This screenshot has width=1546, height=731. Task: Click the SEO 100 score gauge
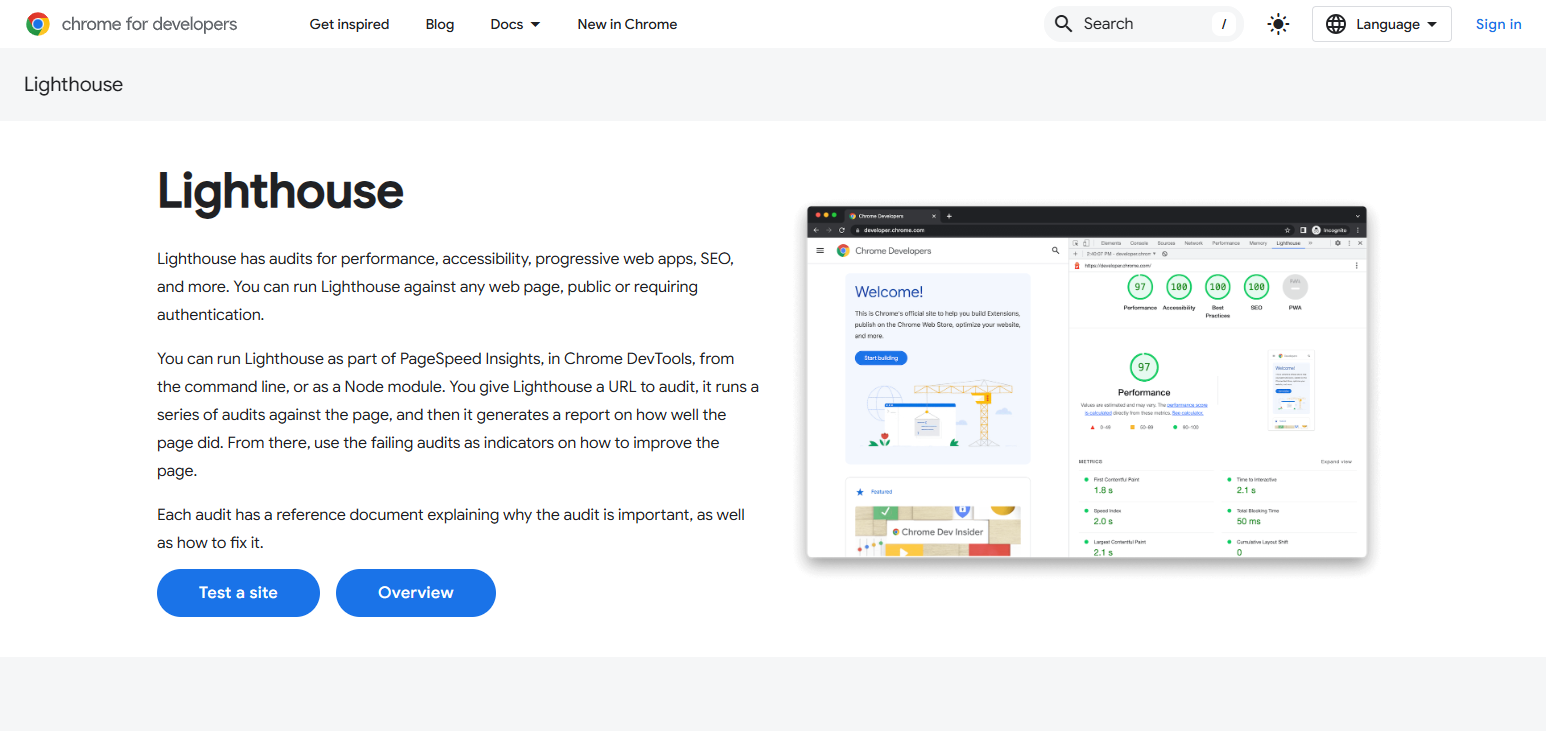1256,287
